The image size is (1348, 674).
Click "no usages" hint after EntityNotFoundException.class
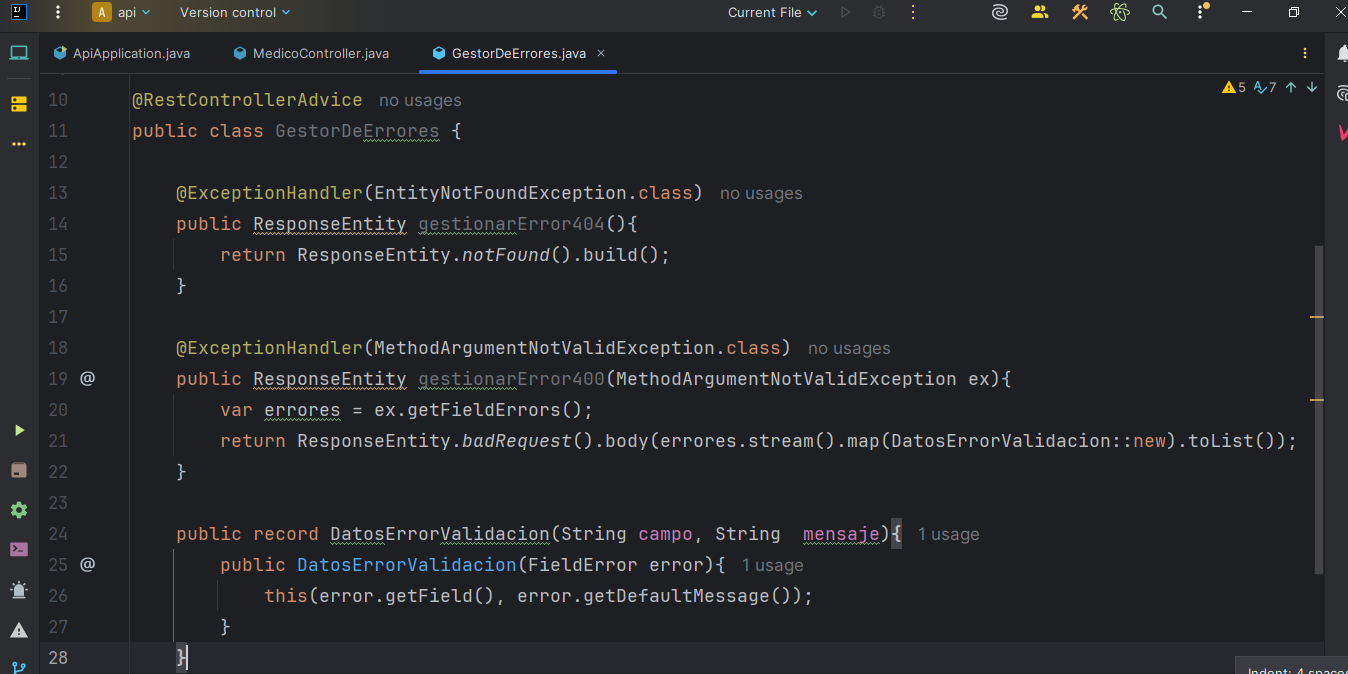pos(761,194)
